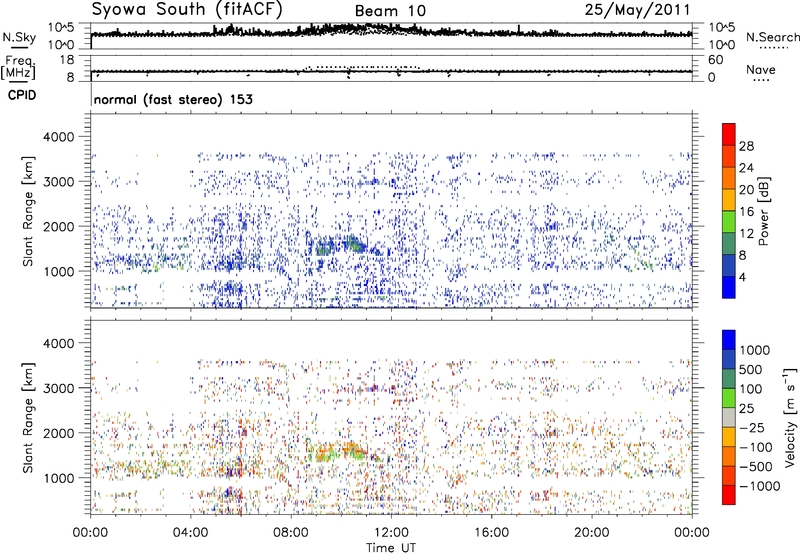Click the "Velocity [m s-1]" colorbar title
800x554 pixels.
click(x=790, y=417)
